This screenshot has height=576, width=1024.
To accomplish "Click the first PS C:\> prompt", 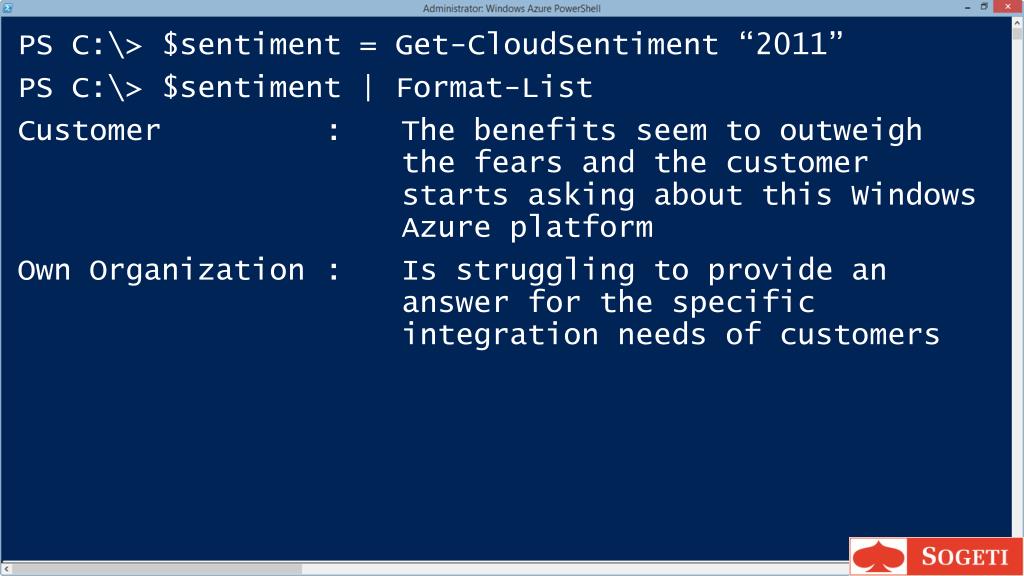I will [80, 46].
